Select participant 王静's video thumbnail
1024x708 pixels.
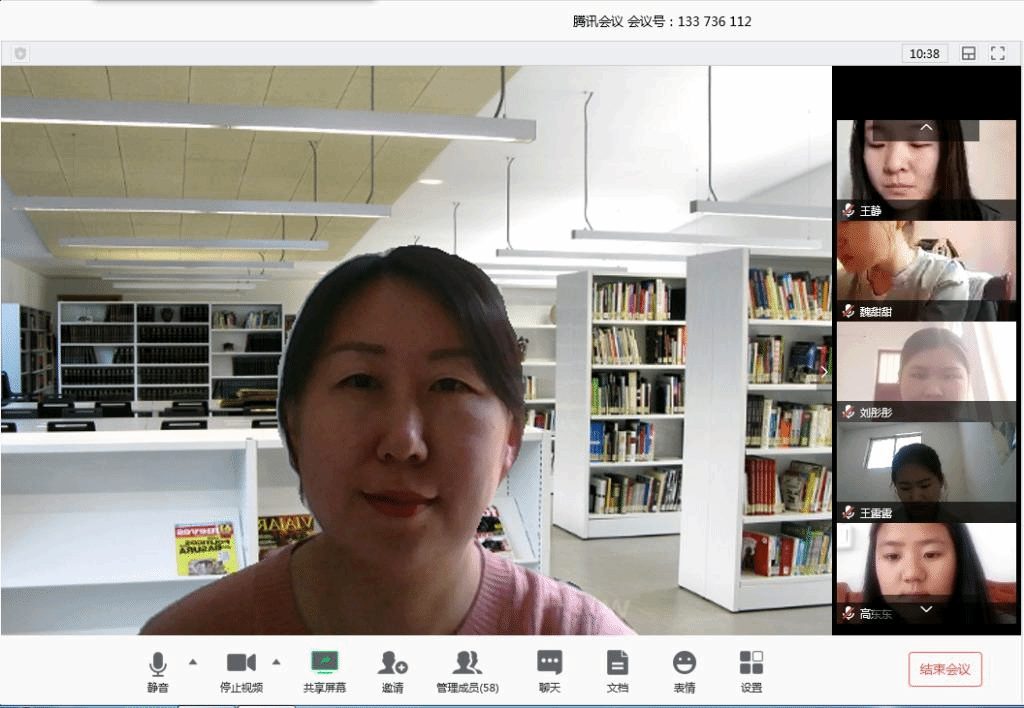[x=926, y=168]
